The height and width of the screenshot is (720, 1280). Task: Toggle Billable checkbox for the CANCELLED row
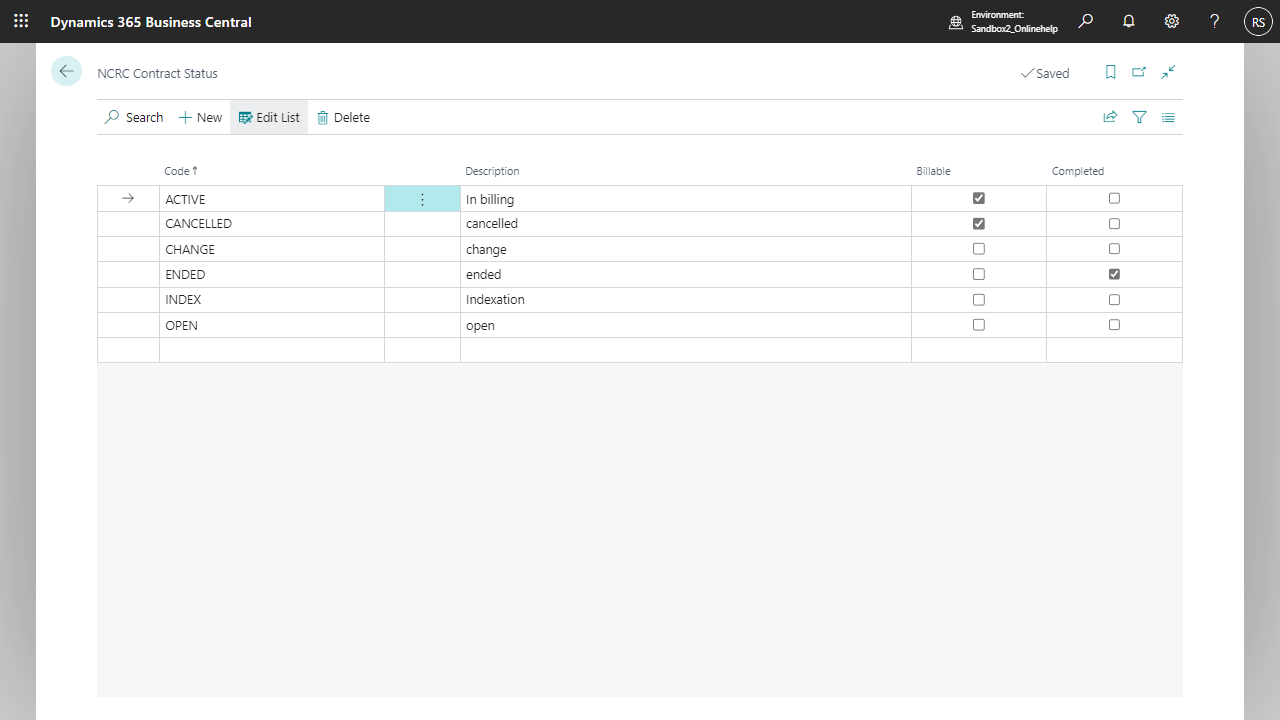click(x=978, y=224)
